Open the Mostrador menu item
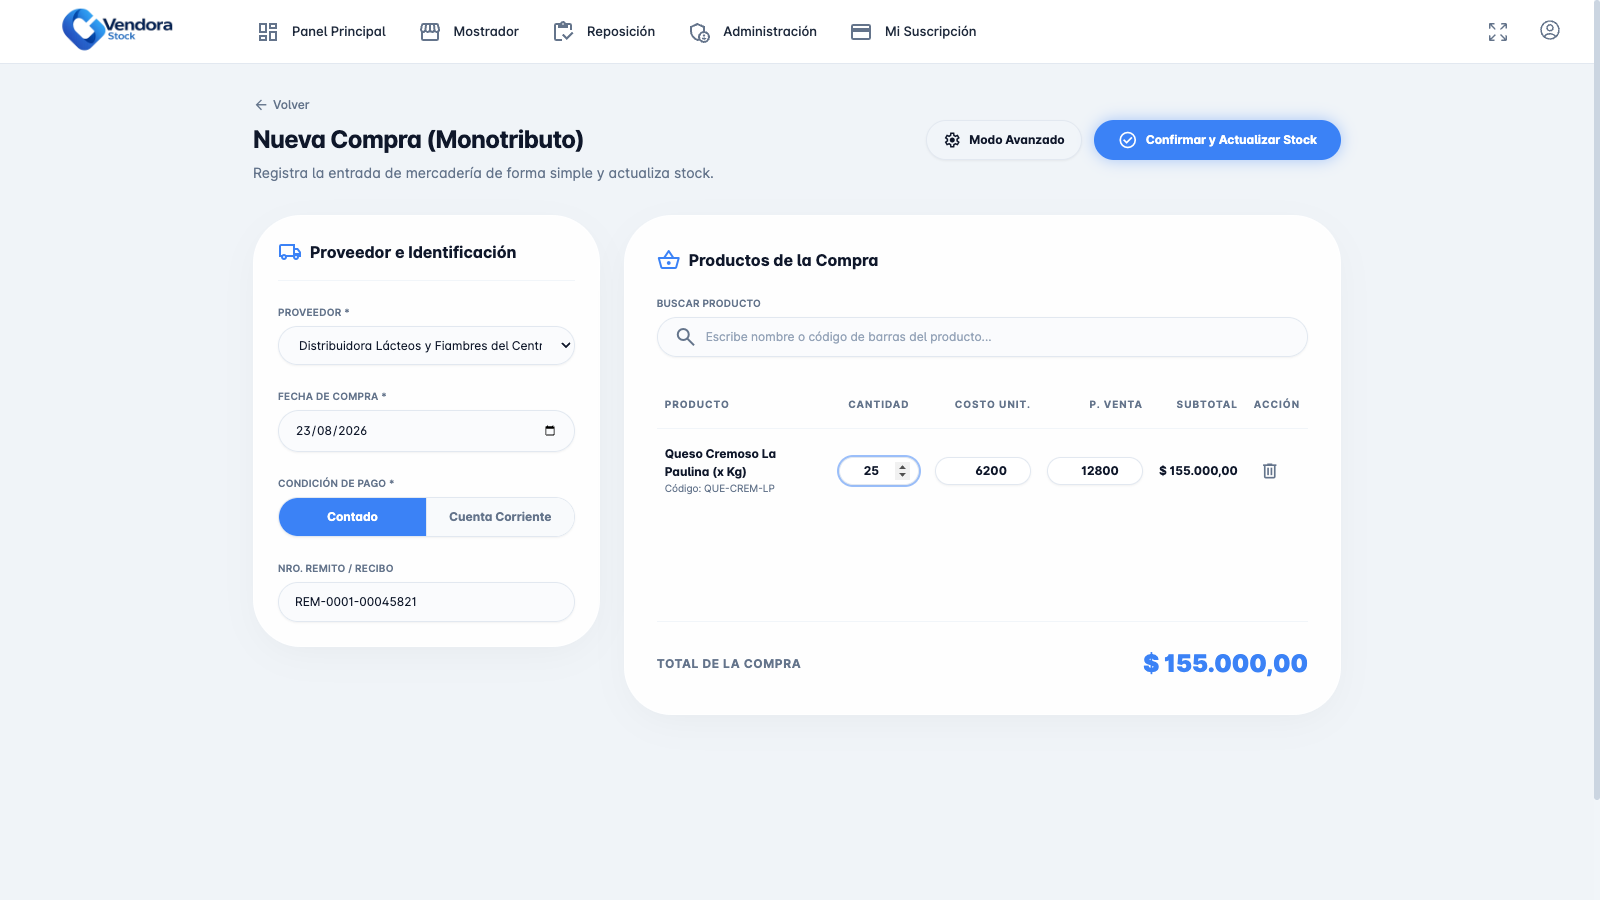1600x900 pixels. (x=469, y=32)
